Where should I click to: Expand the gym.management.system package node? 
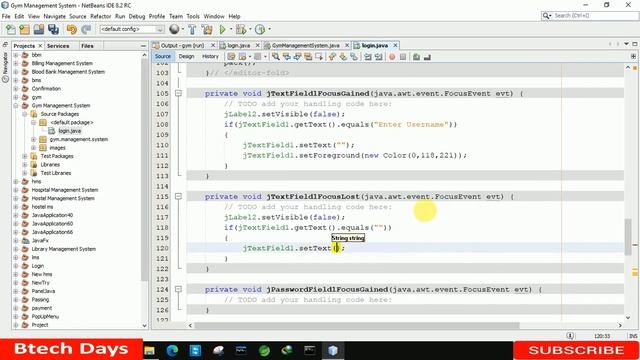coord(33,139)
